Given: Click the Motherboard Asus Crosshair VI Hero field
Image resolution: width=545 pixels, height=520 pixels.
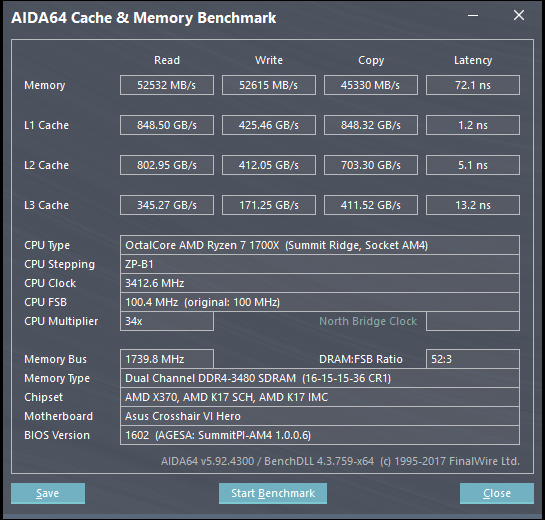Looking at the screenshot, I should pos(320,416).
